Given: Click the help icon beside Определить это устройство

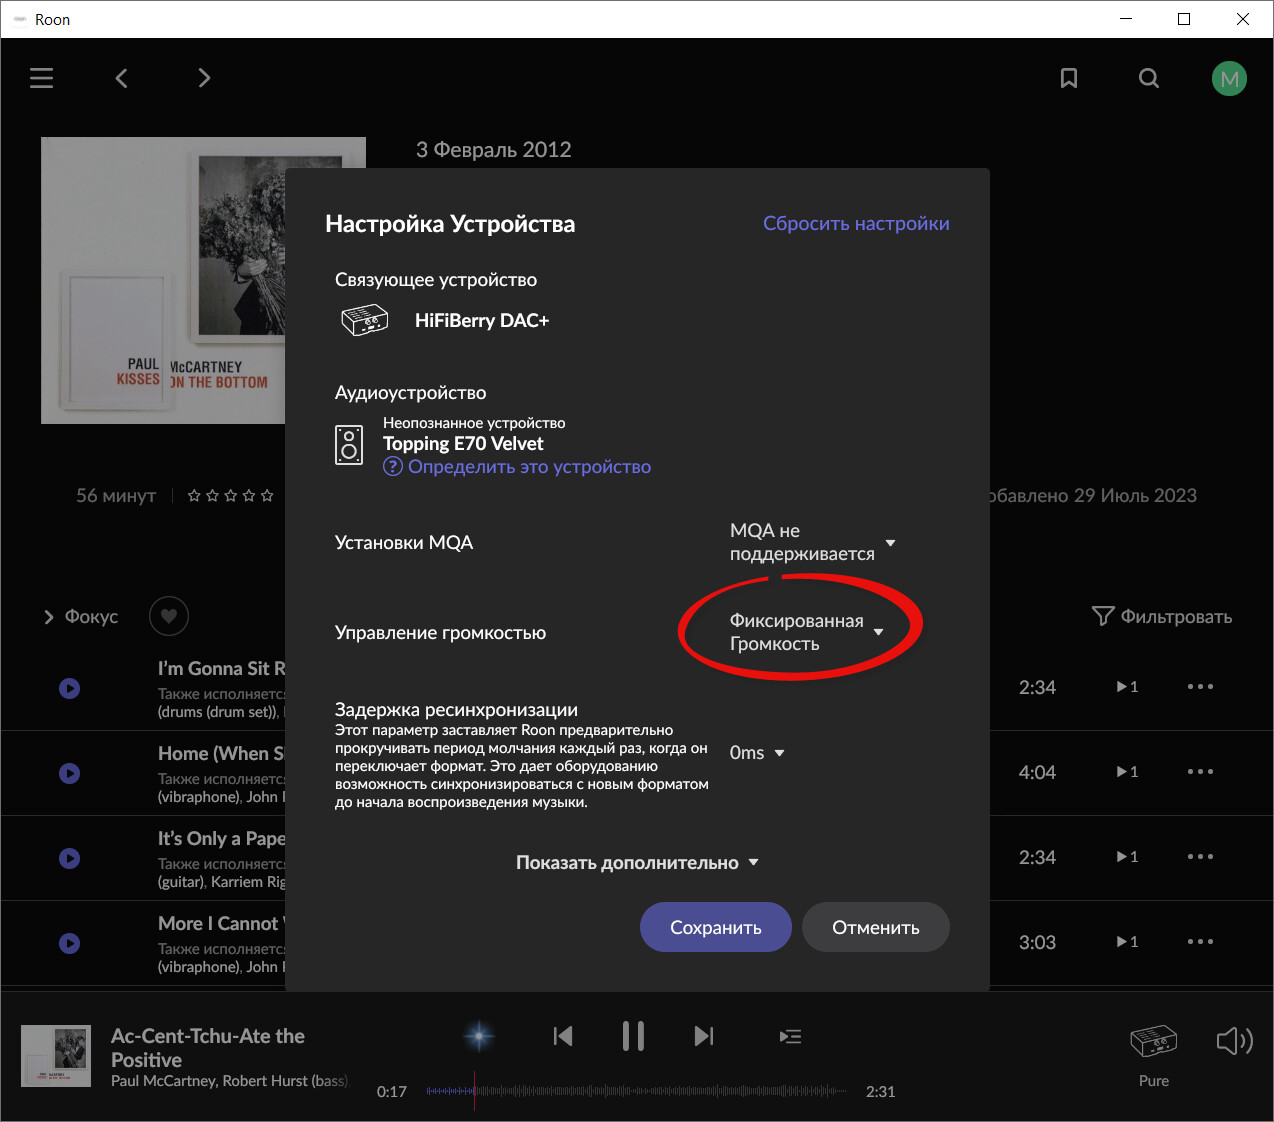Looking at the screenshot, I should pyautogui.click(x=393, y=467).
